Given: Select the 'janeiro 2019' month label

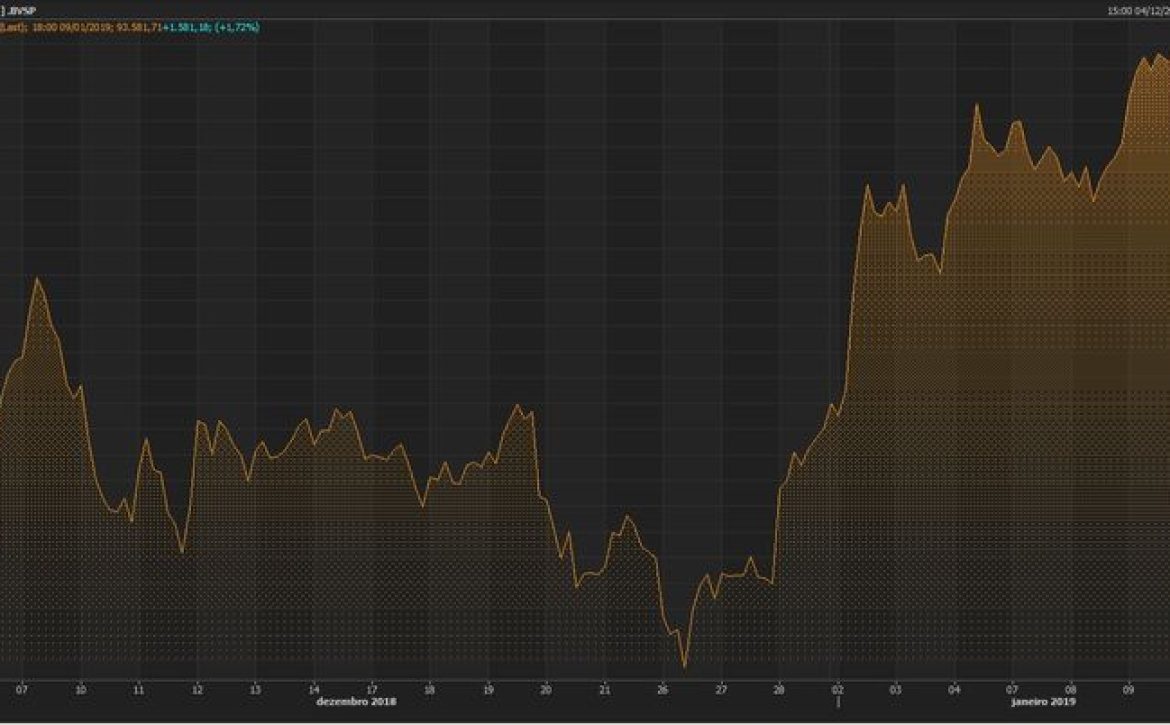Looking at the screenshot, I should click(1043, 701).
